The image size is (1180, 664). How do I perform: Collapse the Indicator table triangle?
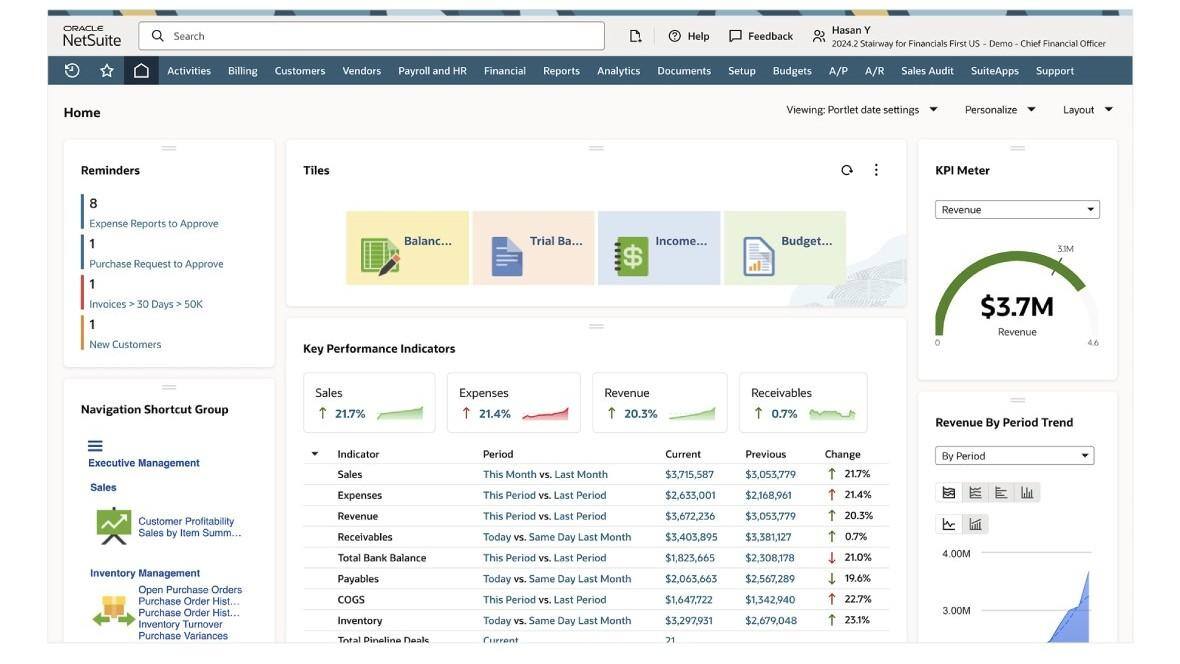click(x=315, y=454)
